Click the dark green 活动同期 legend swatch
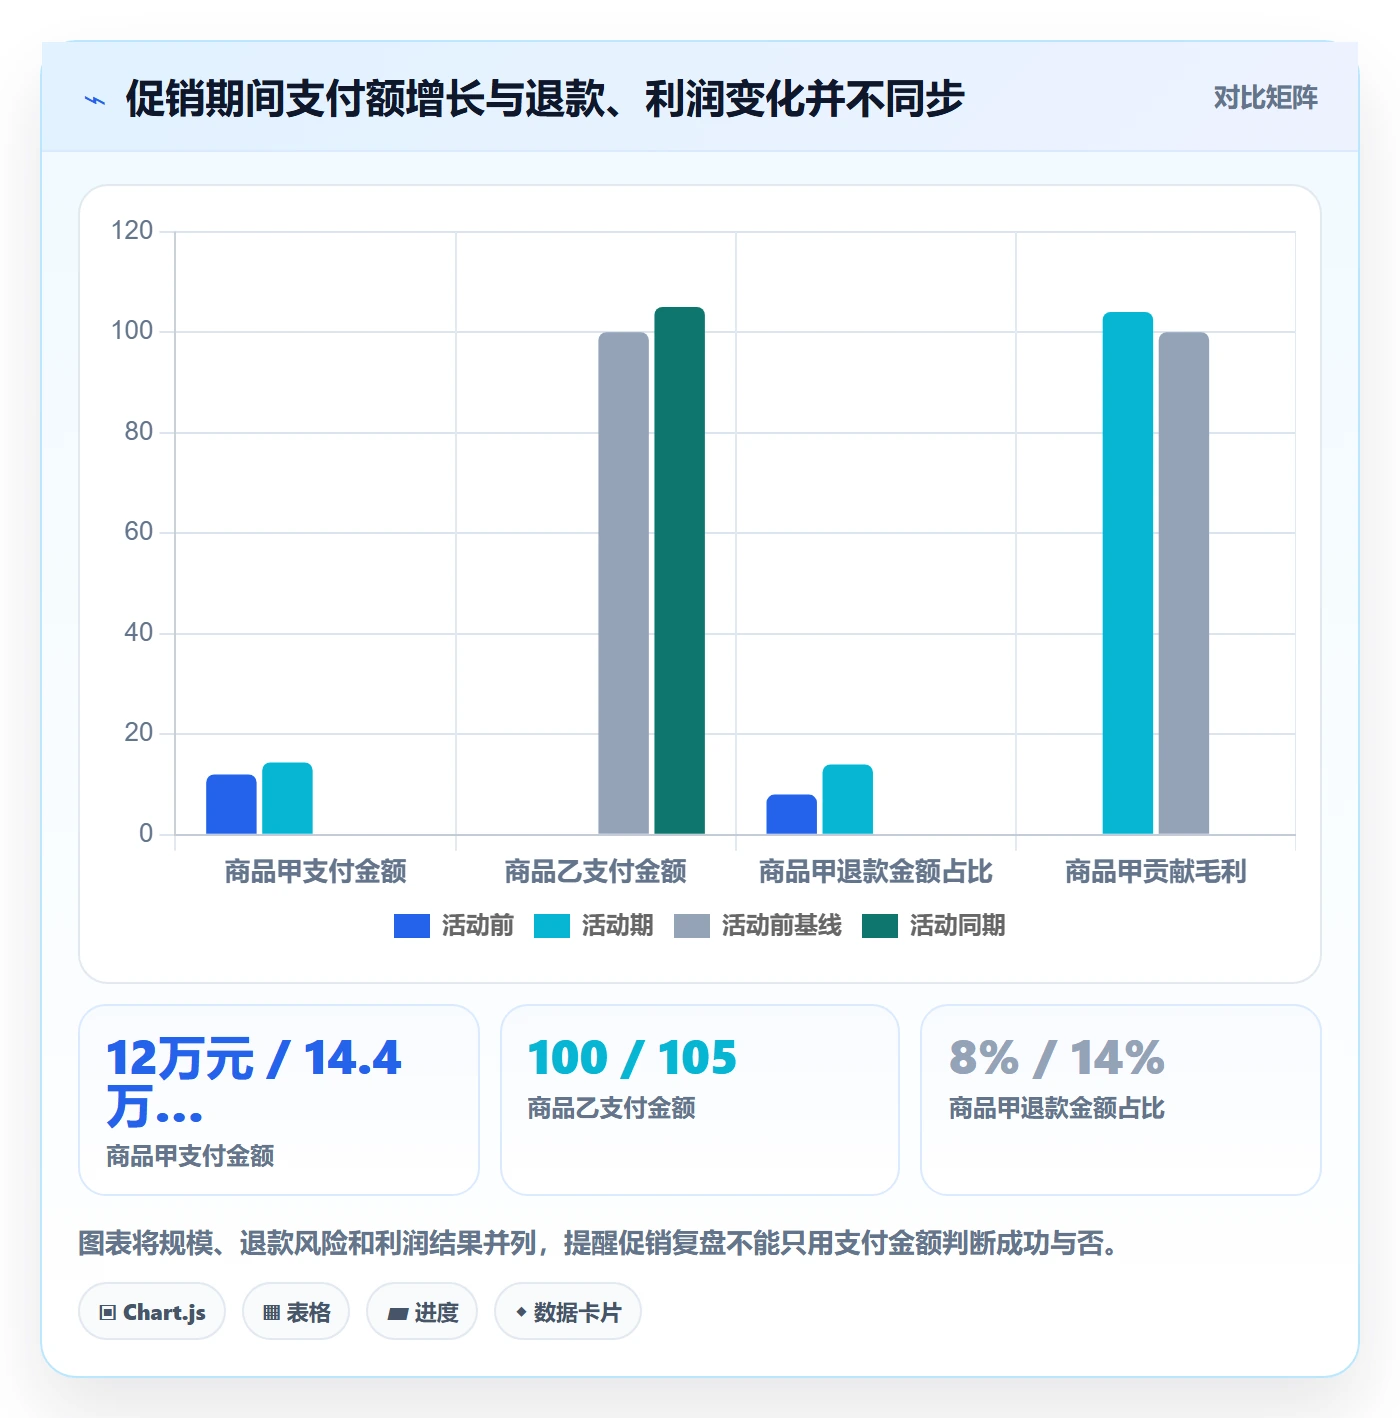Viewport: 1400px width, 1418px height. pos(880,926)
